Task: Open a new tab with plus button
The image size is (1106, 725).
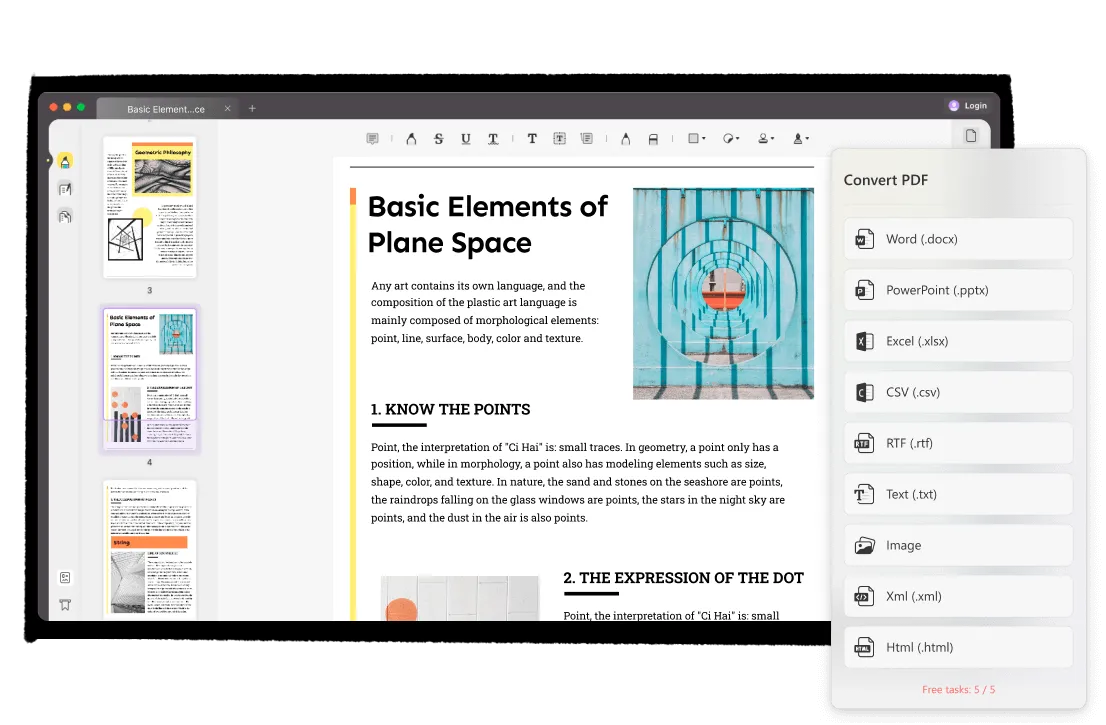Action: (252, 108)
